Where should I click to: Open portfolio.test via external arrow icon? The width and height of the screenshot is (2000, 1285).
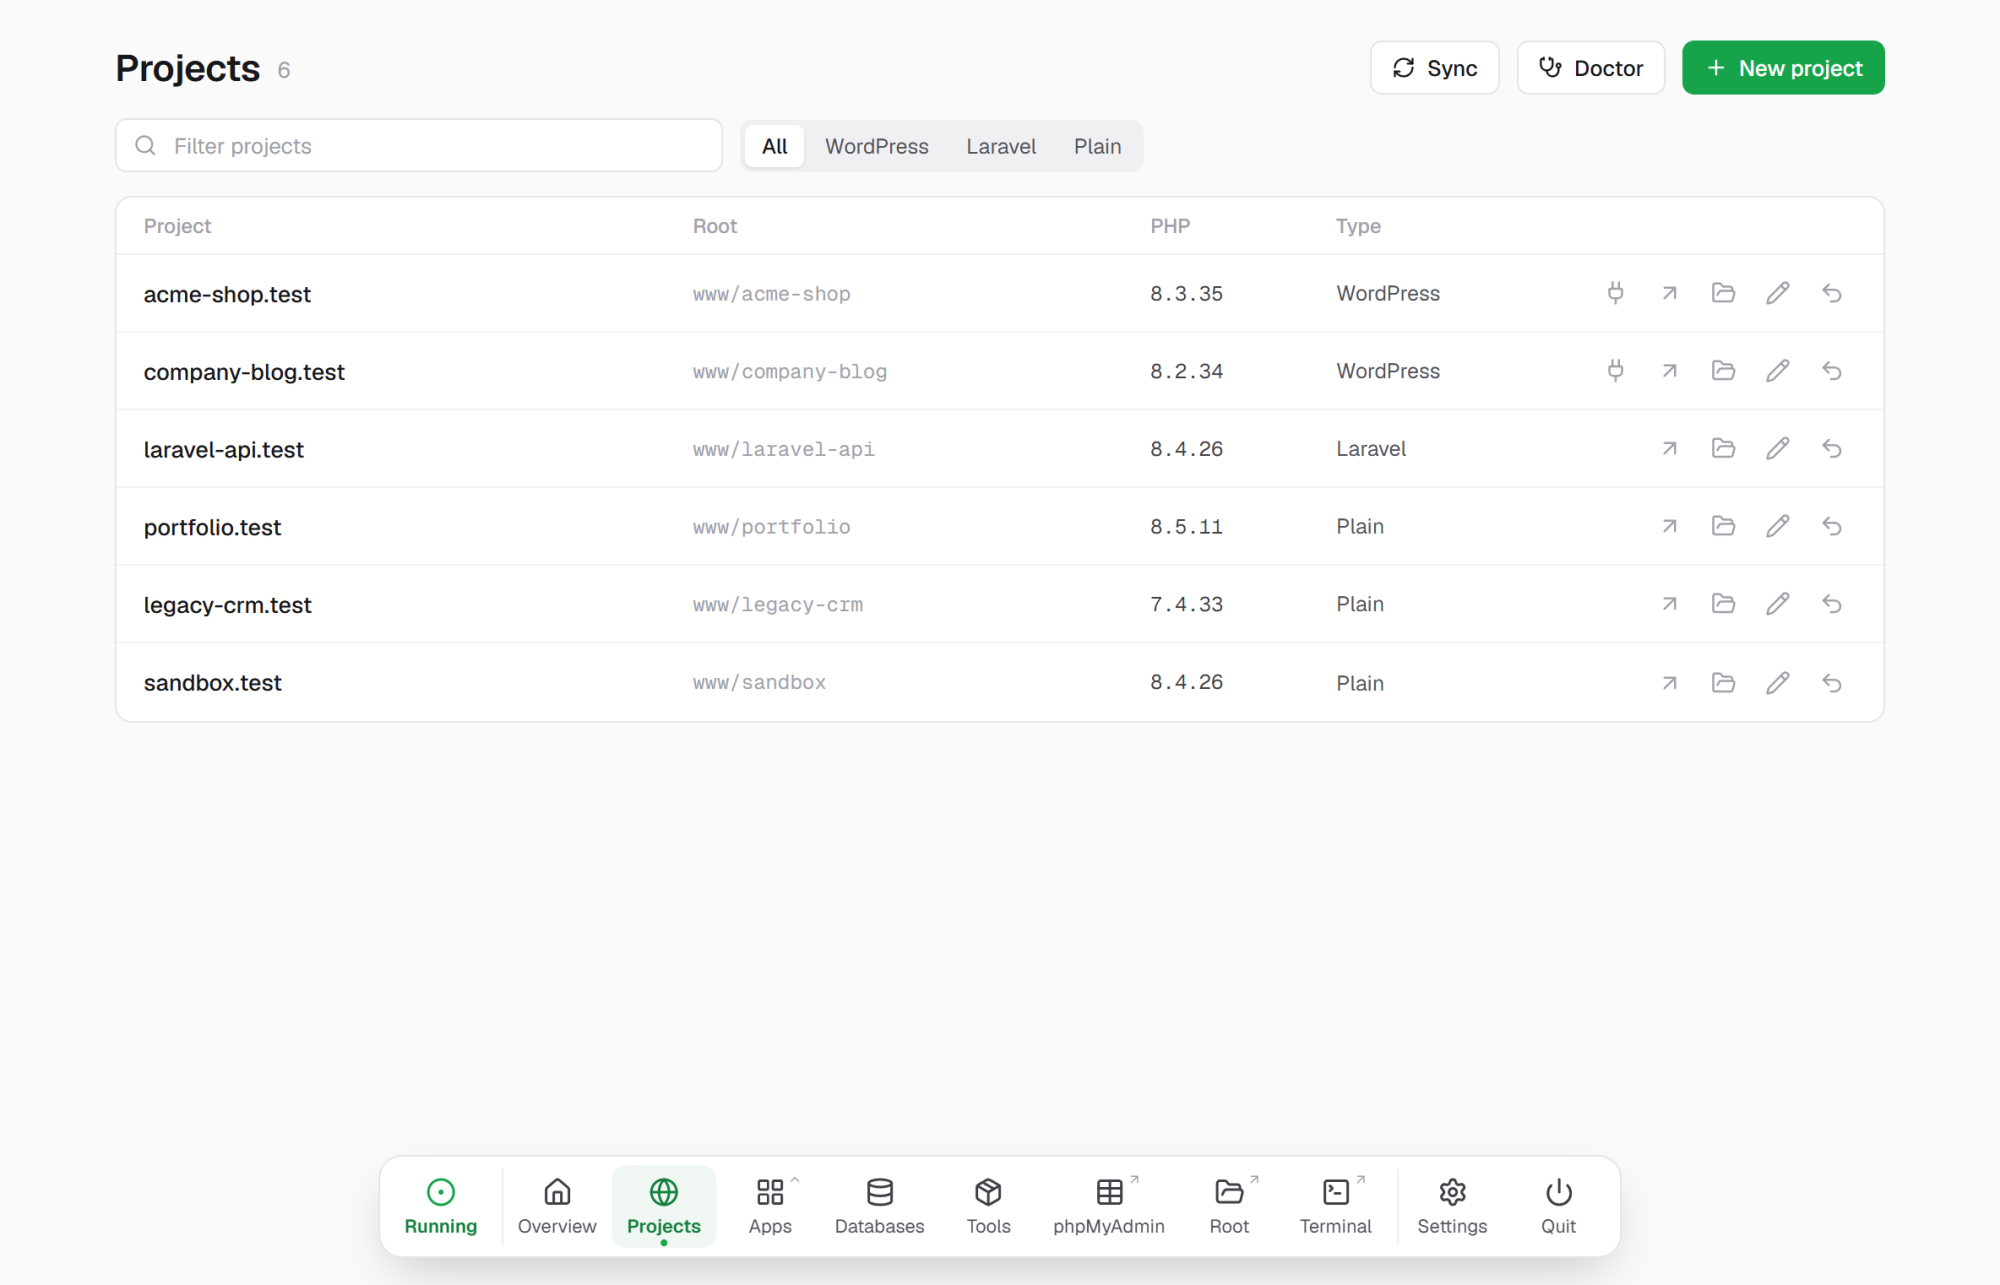pos(1669,526)
